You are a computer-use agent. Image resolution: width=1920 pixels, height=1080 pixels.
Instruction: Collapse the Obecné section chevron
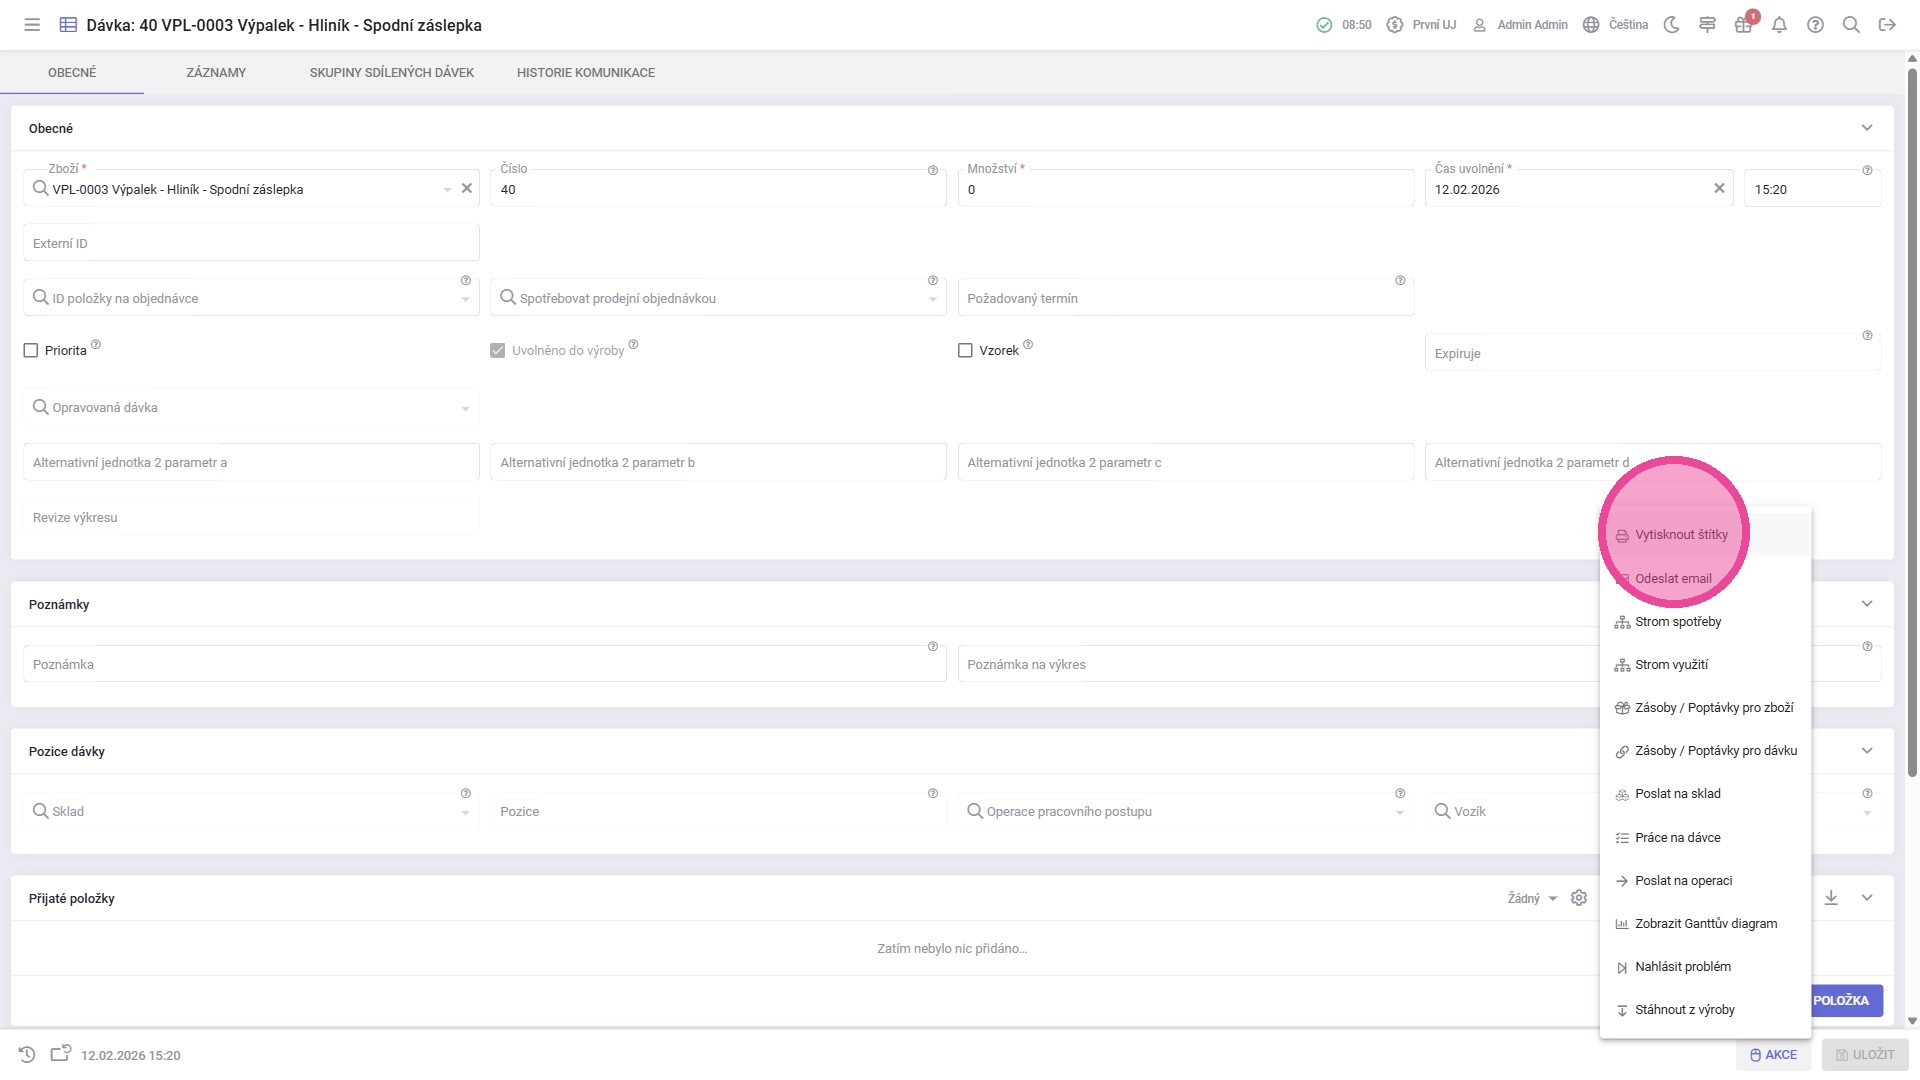(x=1866, y=128)
